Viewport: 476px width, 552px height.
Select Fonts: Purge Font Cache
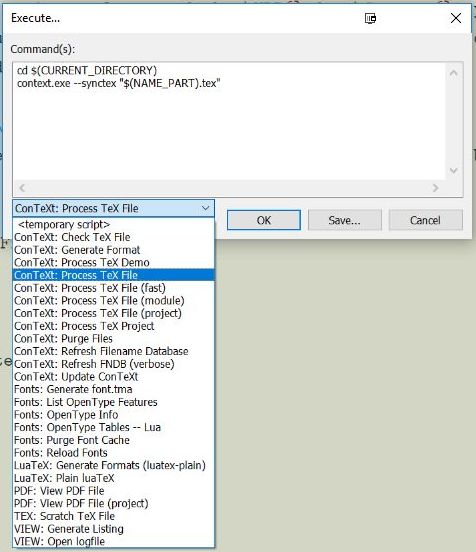pos(113,440)
